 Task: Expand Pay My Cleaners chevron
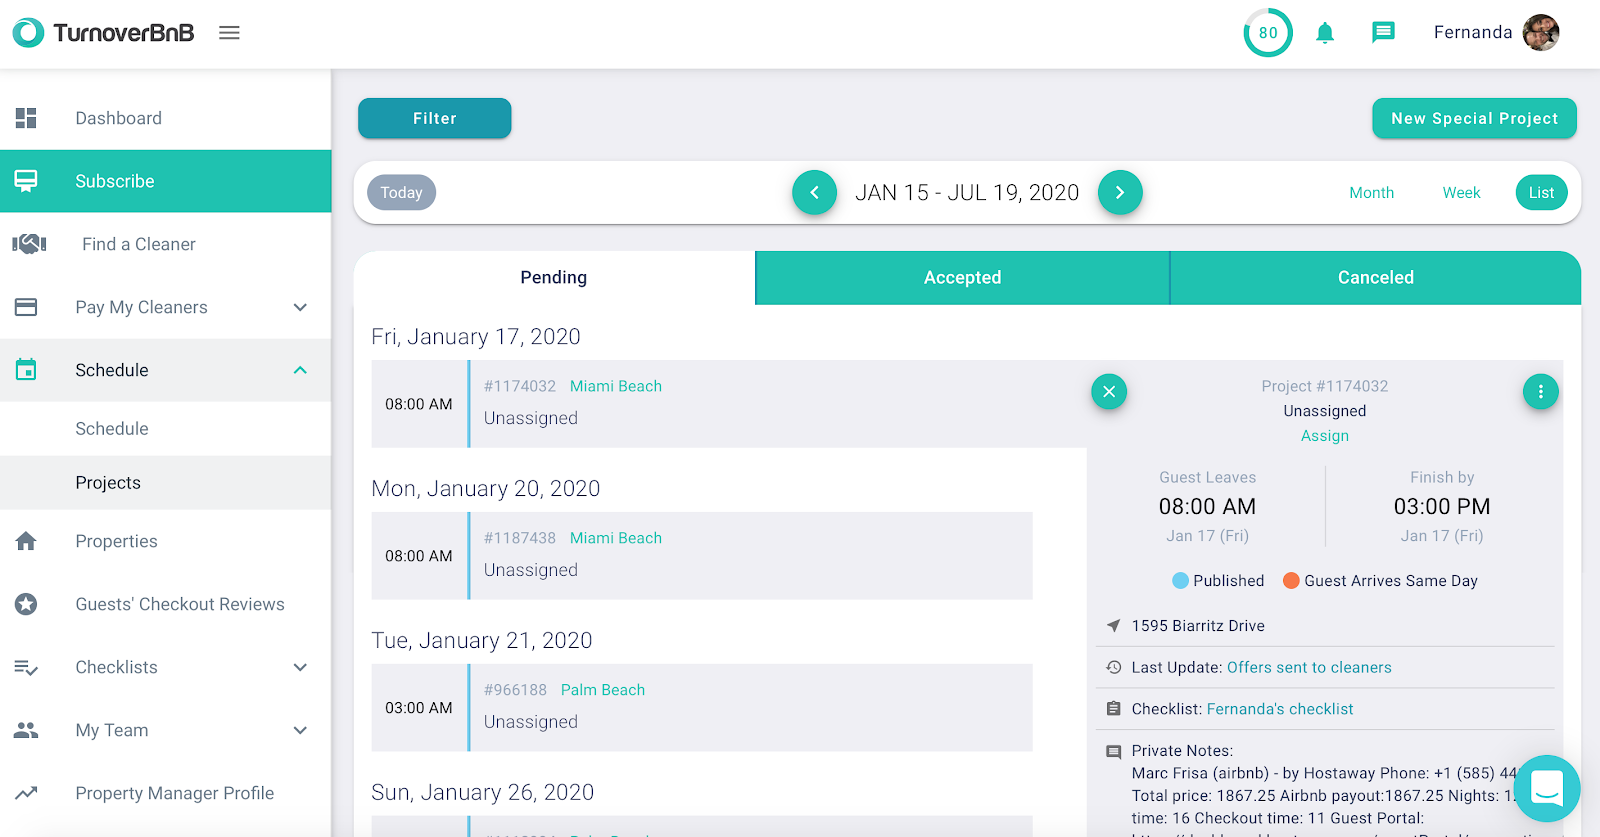tap(300, 307)
